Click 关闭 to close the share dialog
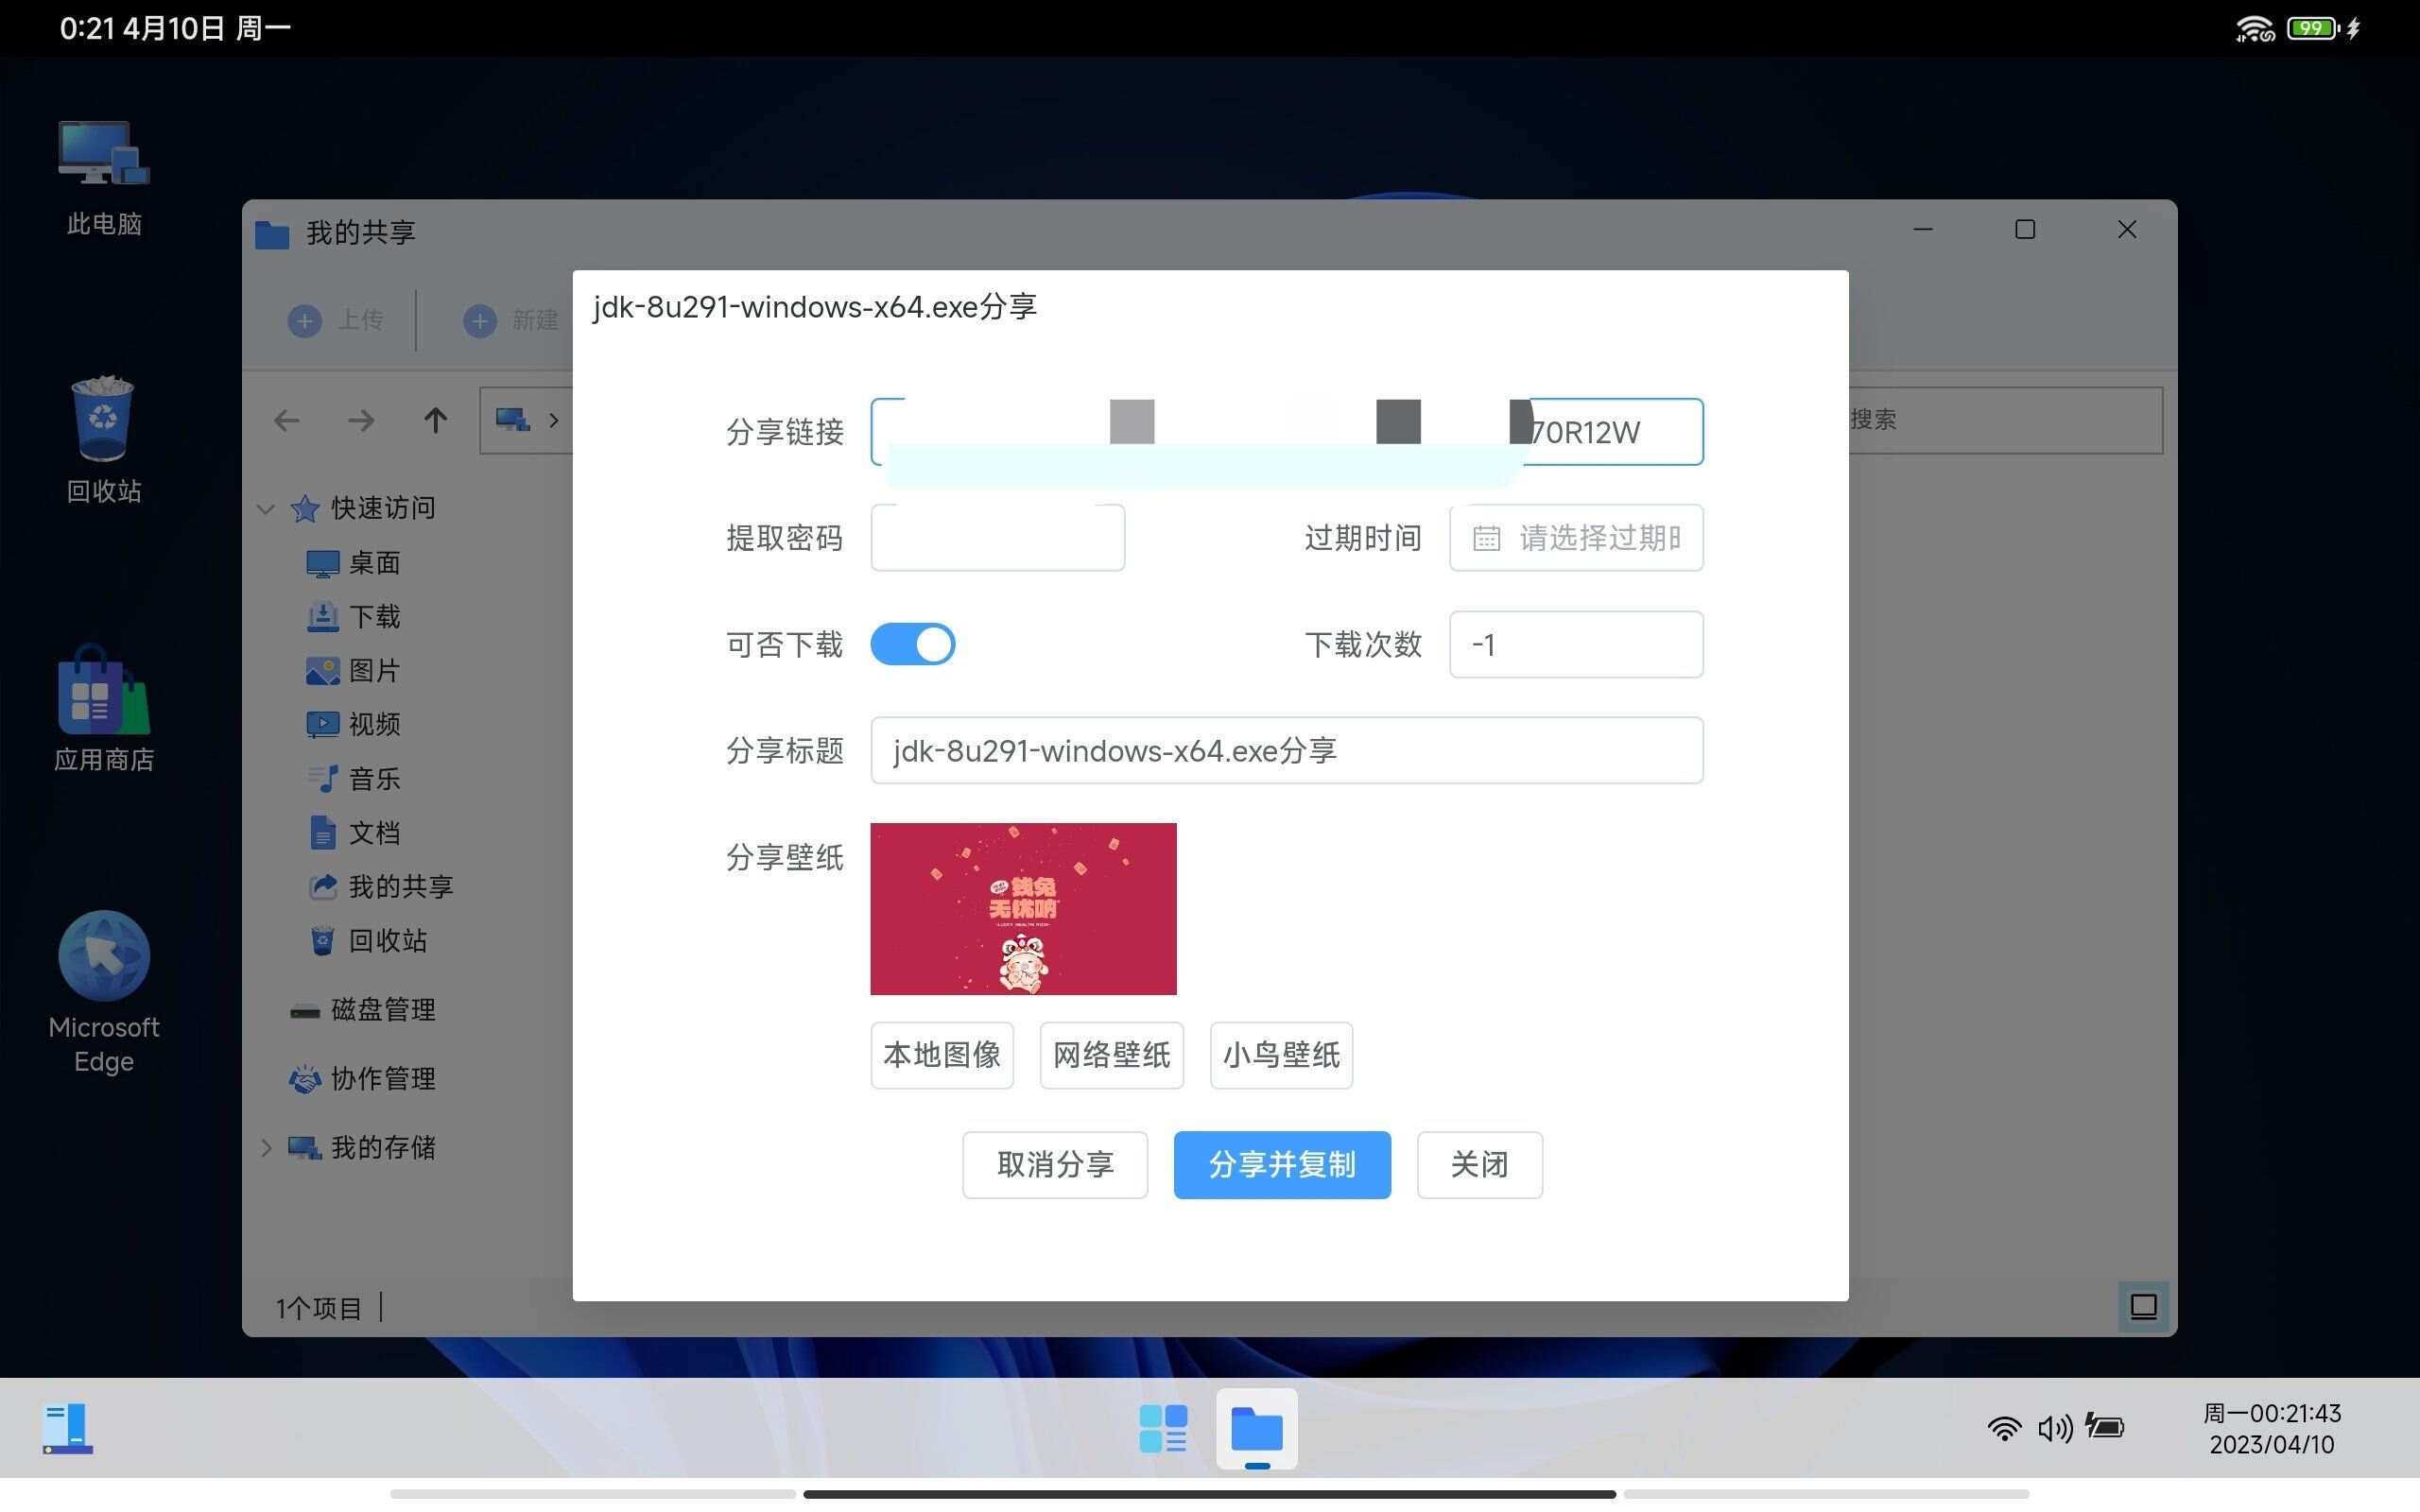2420x1512 pixels. [1479, 1164]
